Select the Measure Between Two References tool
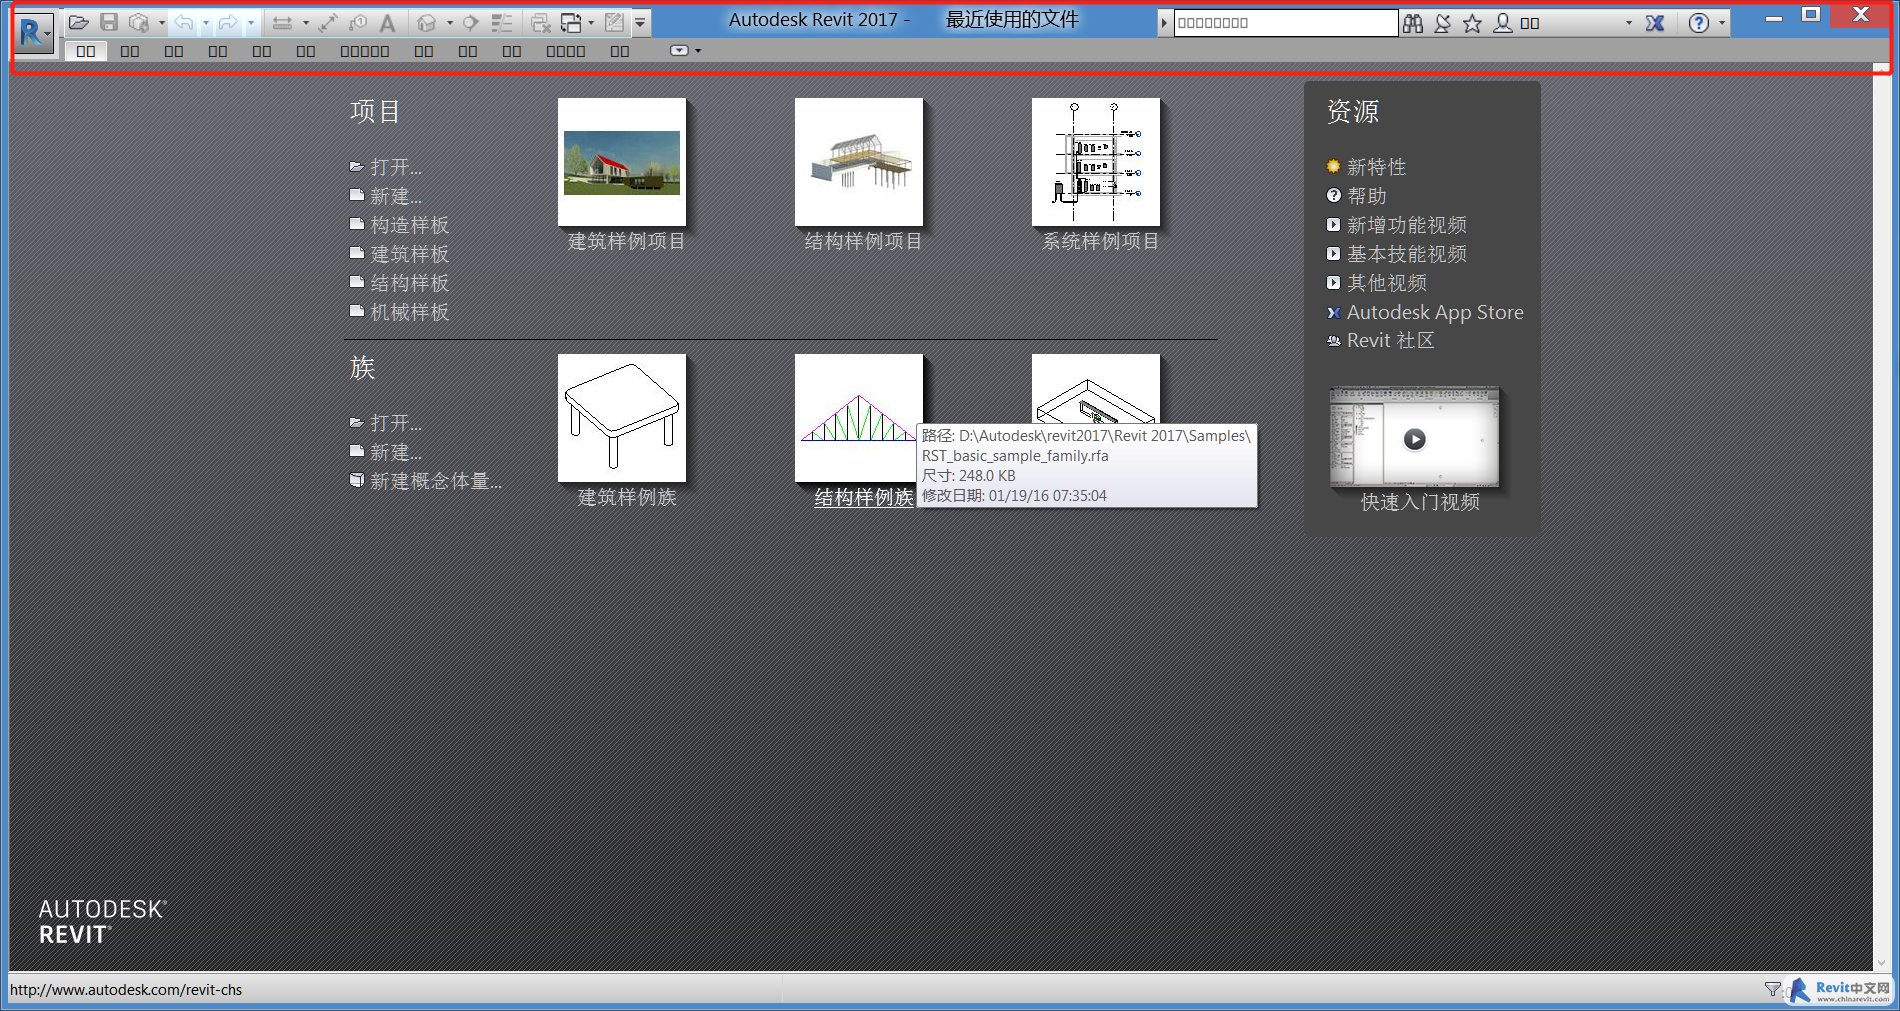This screenshot has height=1011, width=1900. [x=282, y=22]
